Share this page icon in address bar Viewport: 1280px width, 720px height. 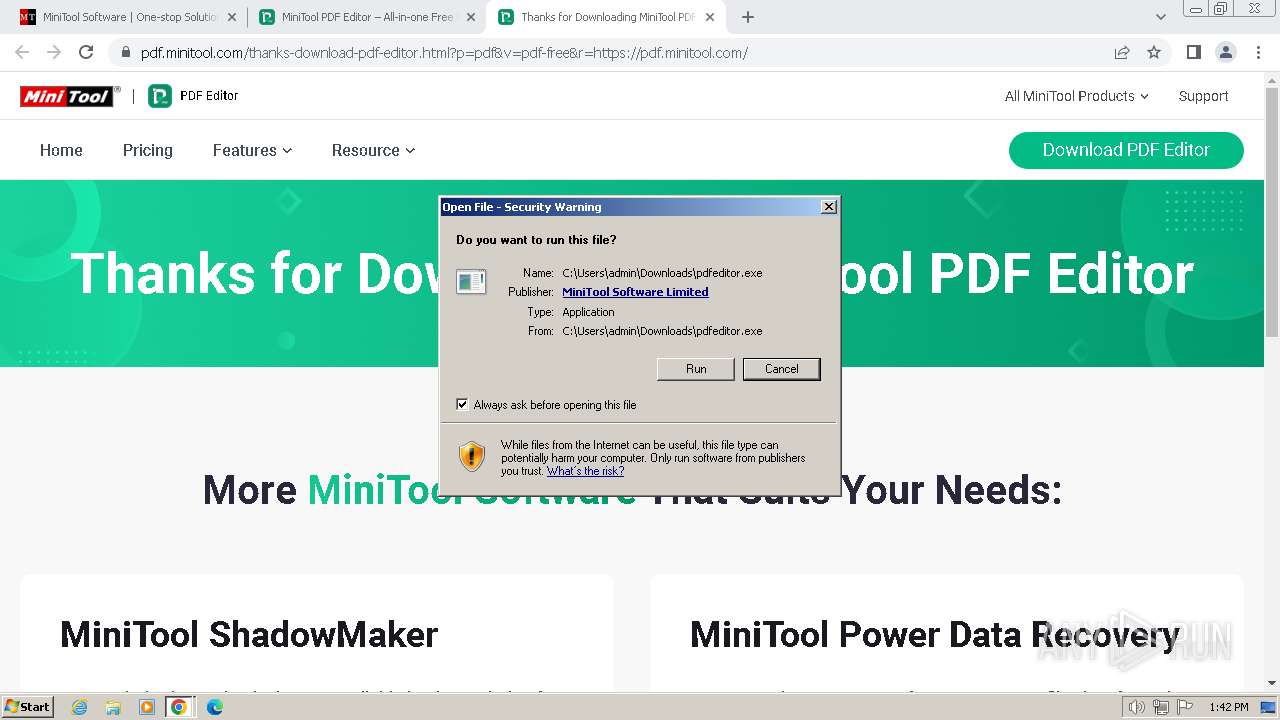[x=1122, y=52]
